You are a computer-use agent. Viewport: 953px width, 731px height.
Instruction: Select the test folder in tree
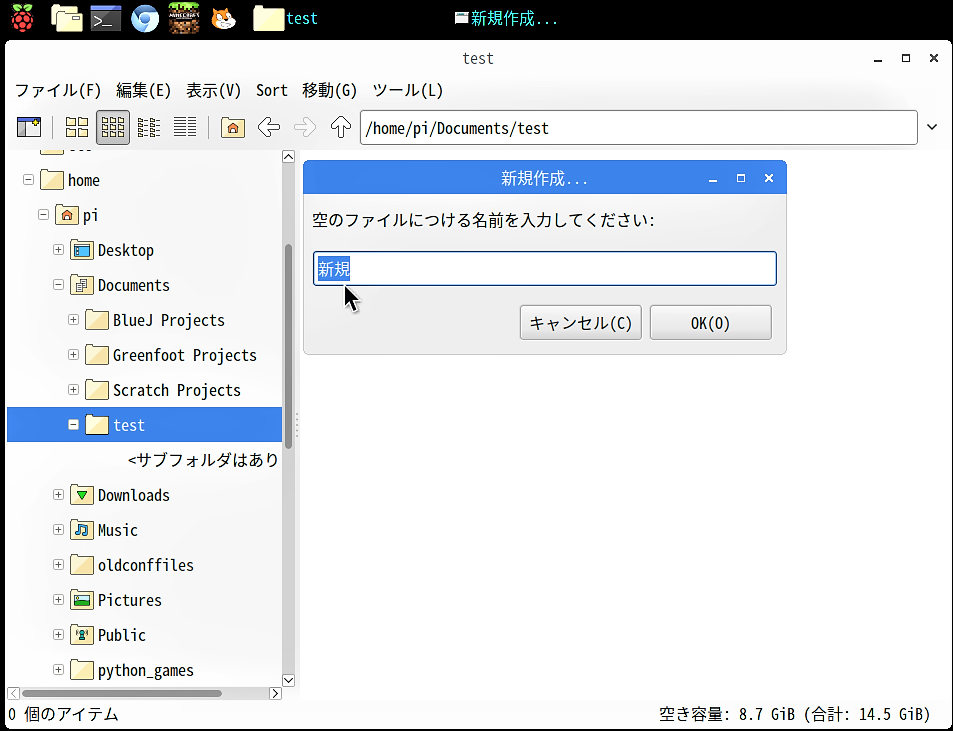pyautogui.click(x=145, y=425)
